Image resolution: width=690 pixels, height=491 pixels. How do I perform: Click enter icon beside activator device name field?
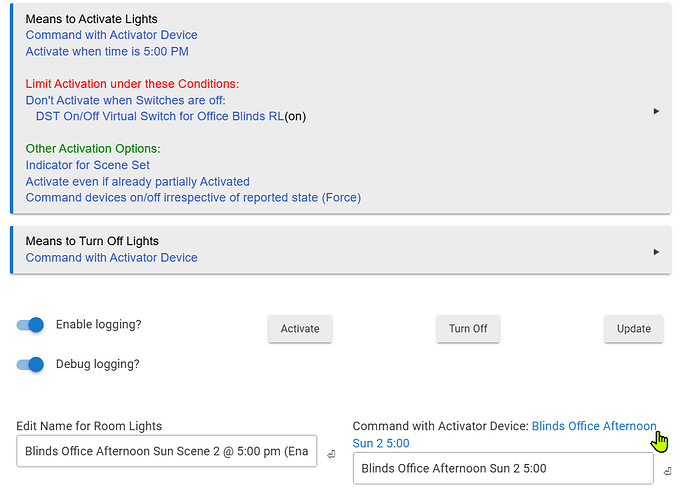(x=666, y=470)
